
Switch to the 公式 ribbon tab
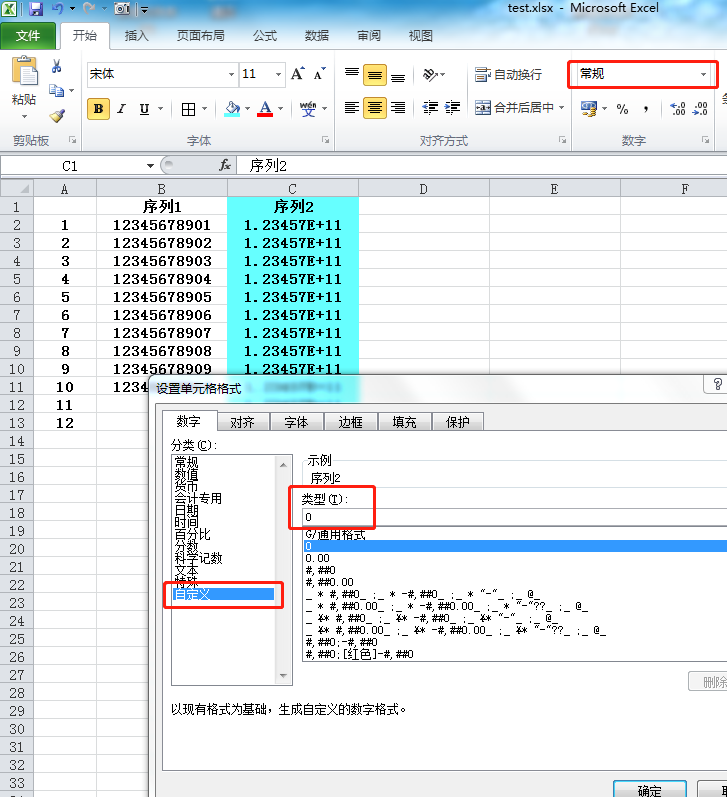tap(265, 36)
